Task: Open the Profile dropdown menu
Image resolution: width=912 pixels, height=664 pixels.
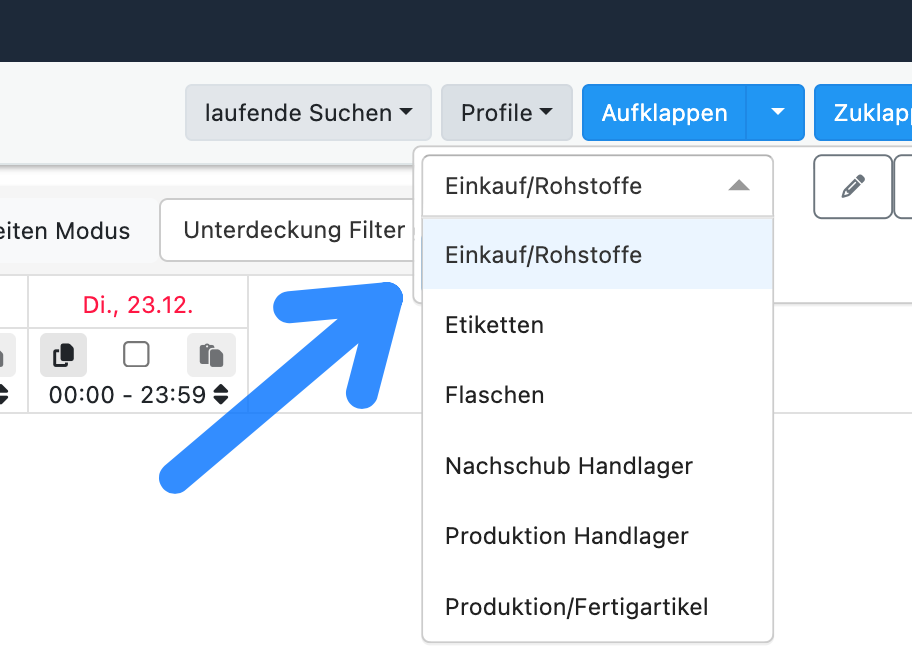Action: coord(506,113)
